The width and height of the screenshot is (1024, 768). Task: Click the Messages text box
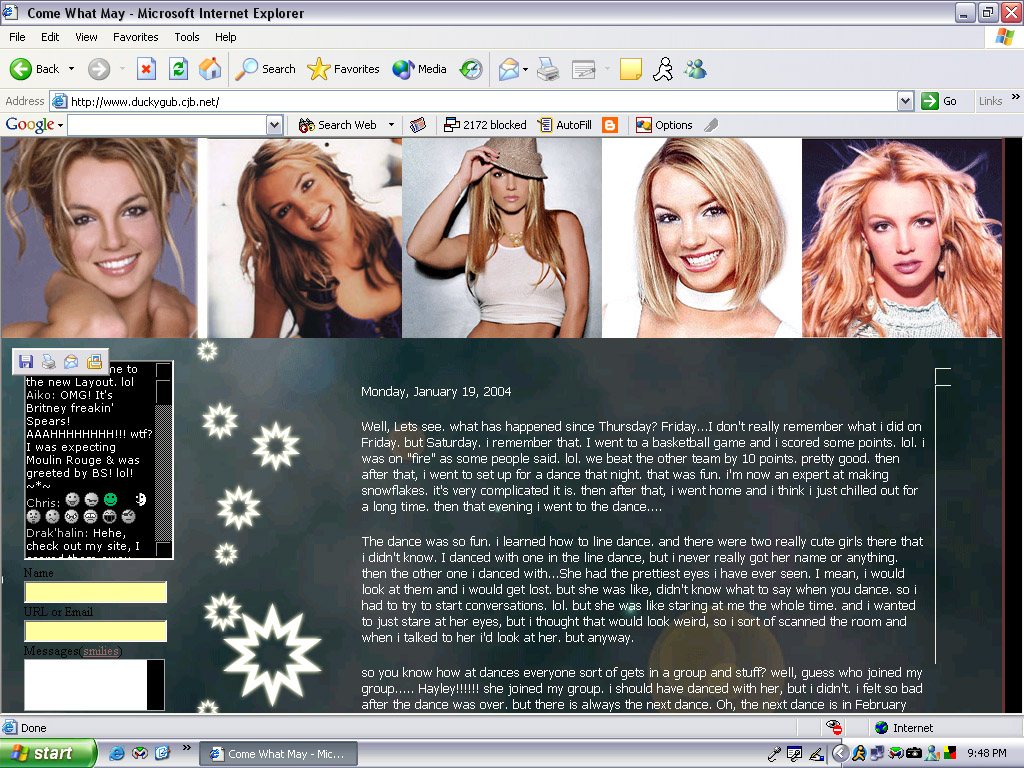pyautogui.click(x=86, y=684)
